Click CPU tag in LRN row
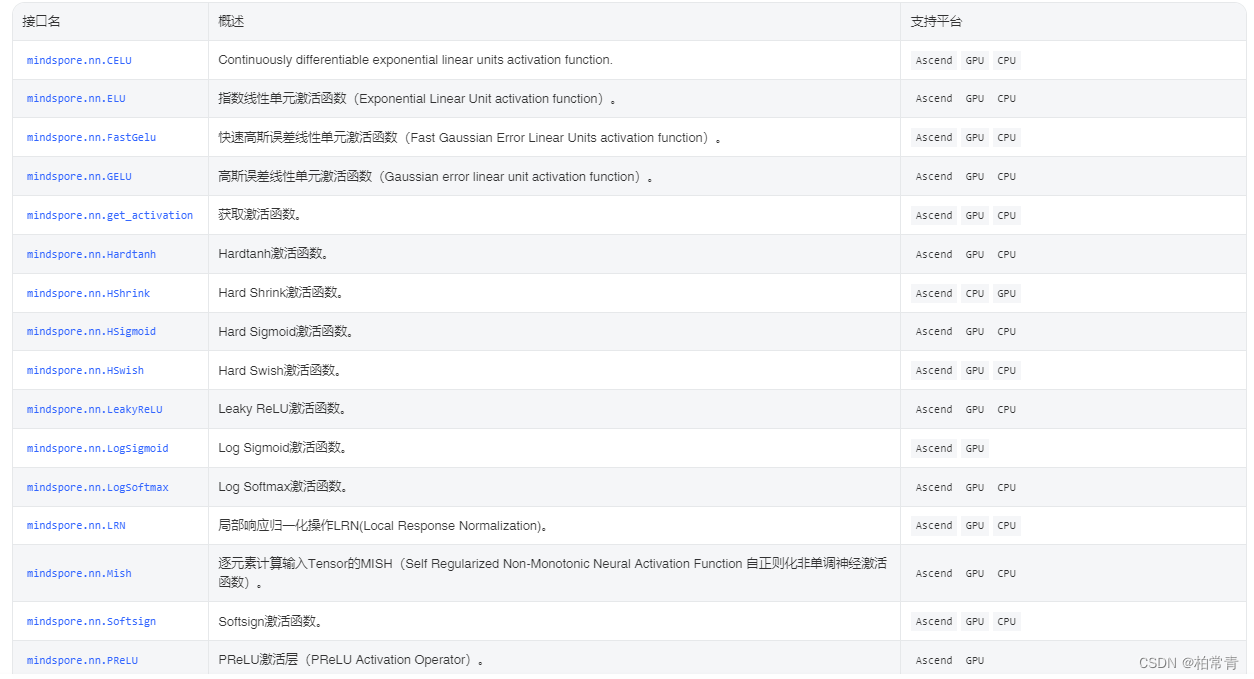This screenshot has width=1254, height=679. [x=1007, y=526]
